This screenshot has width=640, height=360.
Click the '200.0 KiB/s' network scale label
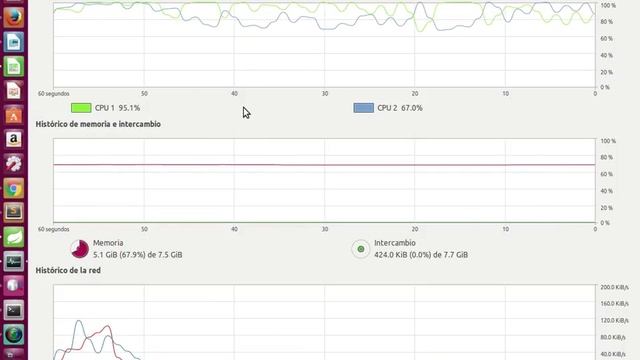click(614, 287)
